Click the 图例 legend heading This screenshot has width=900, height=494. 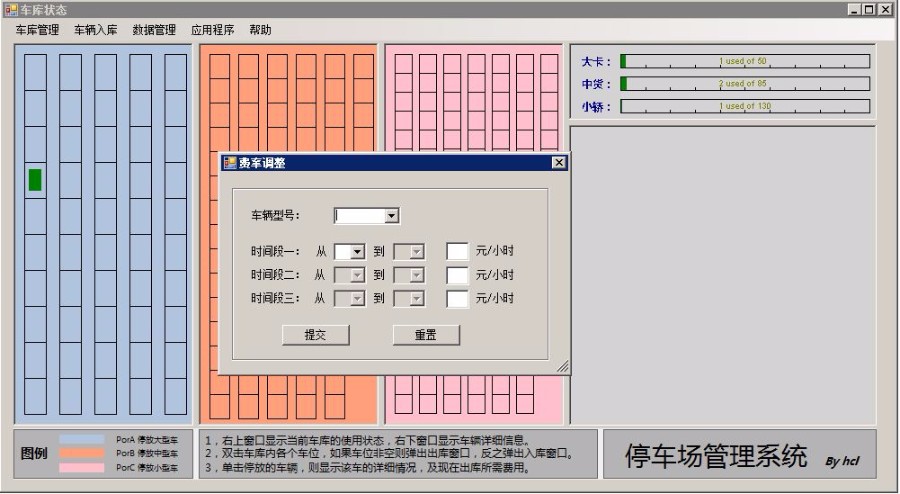tap(34, 453)
